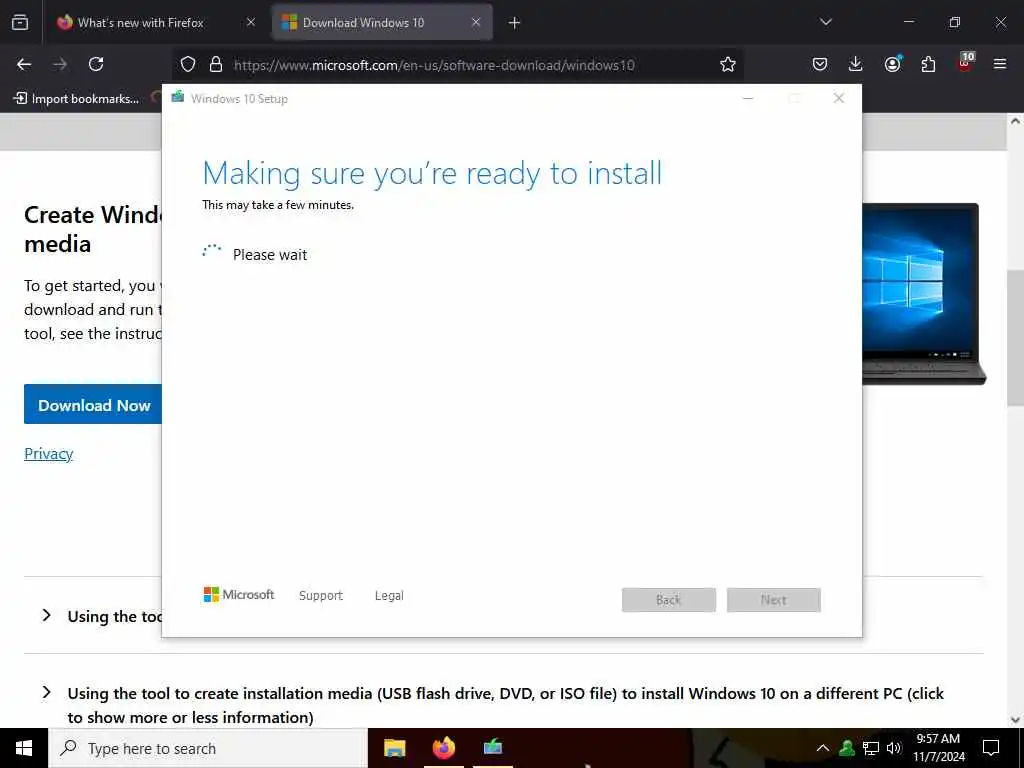The width and height of the screenshot is (1024, 768).
Task: Save page to Pocket
Action: [820, 64]
